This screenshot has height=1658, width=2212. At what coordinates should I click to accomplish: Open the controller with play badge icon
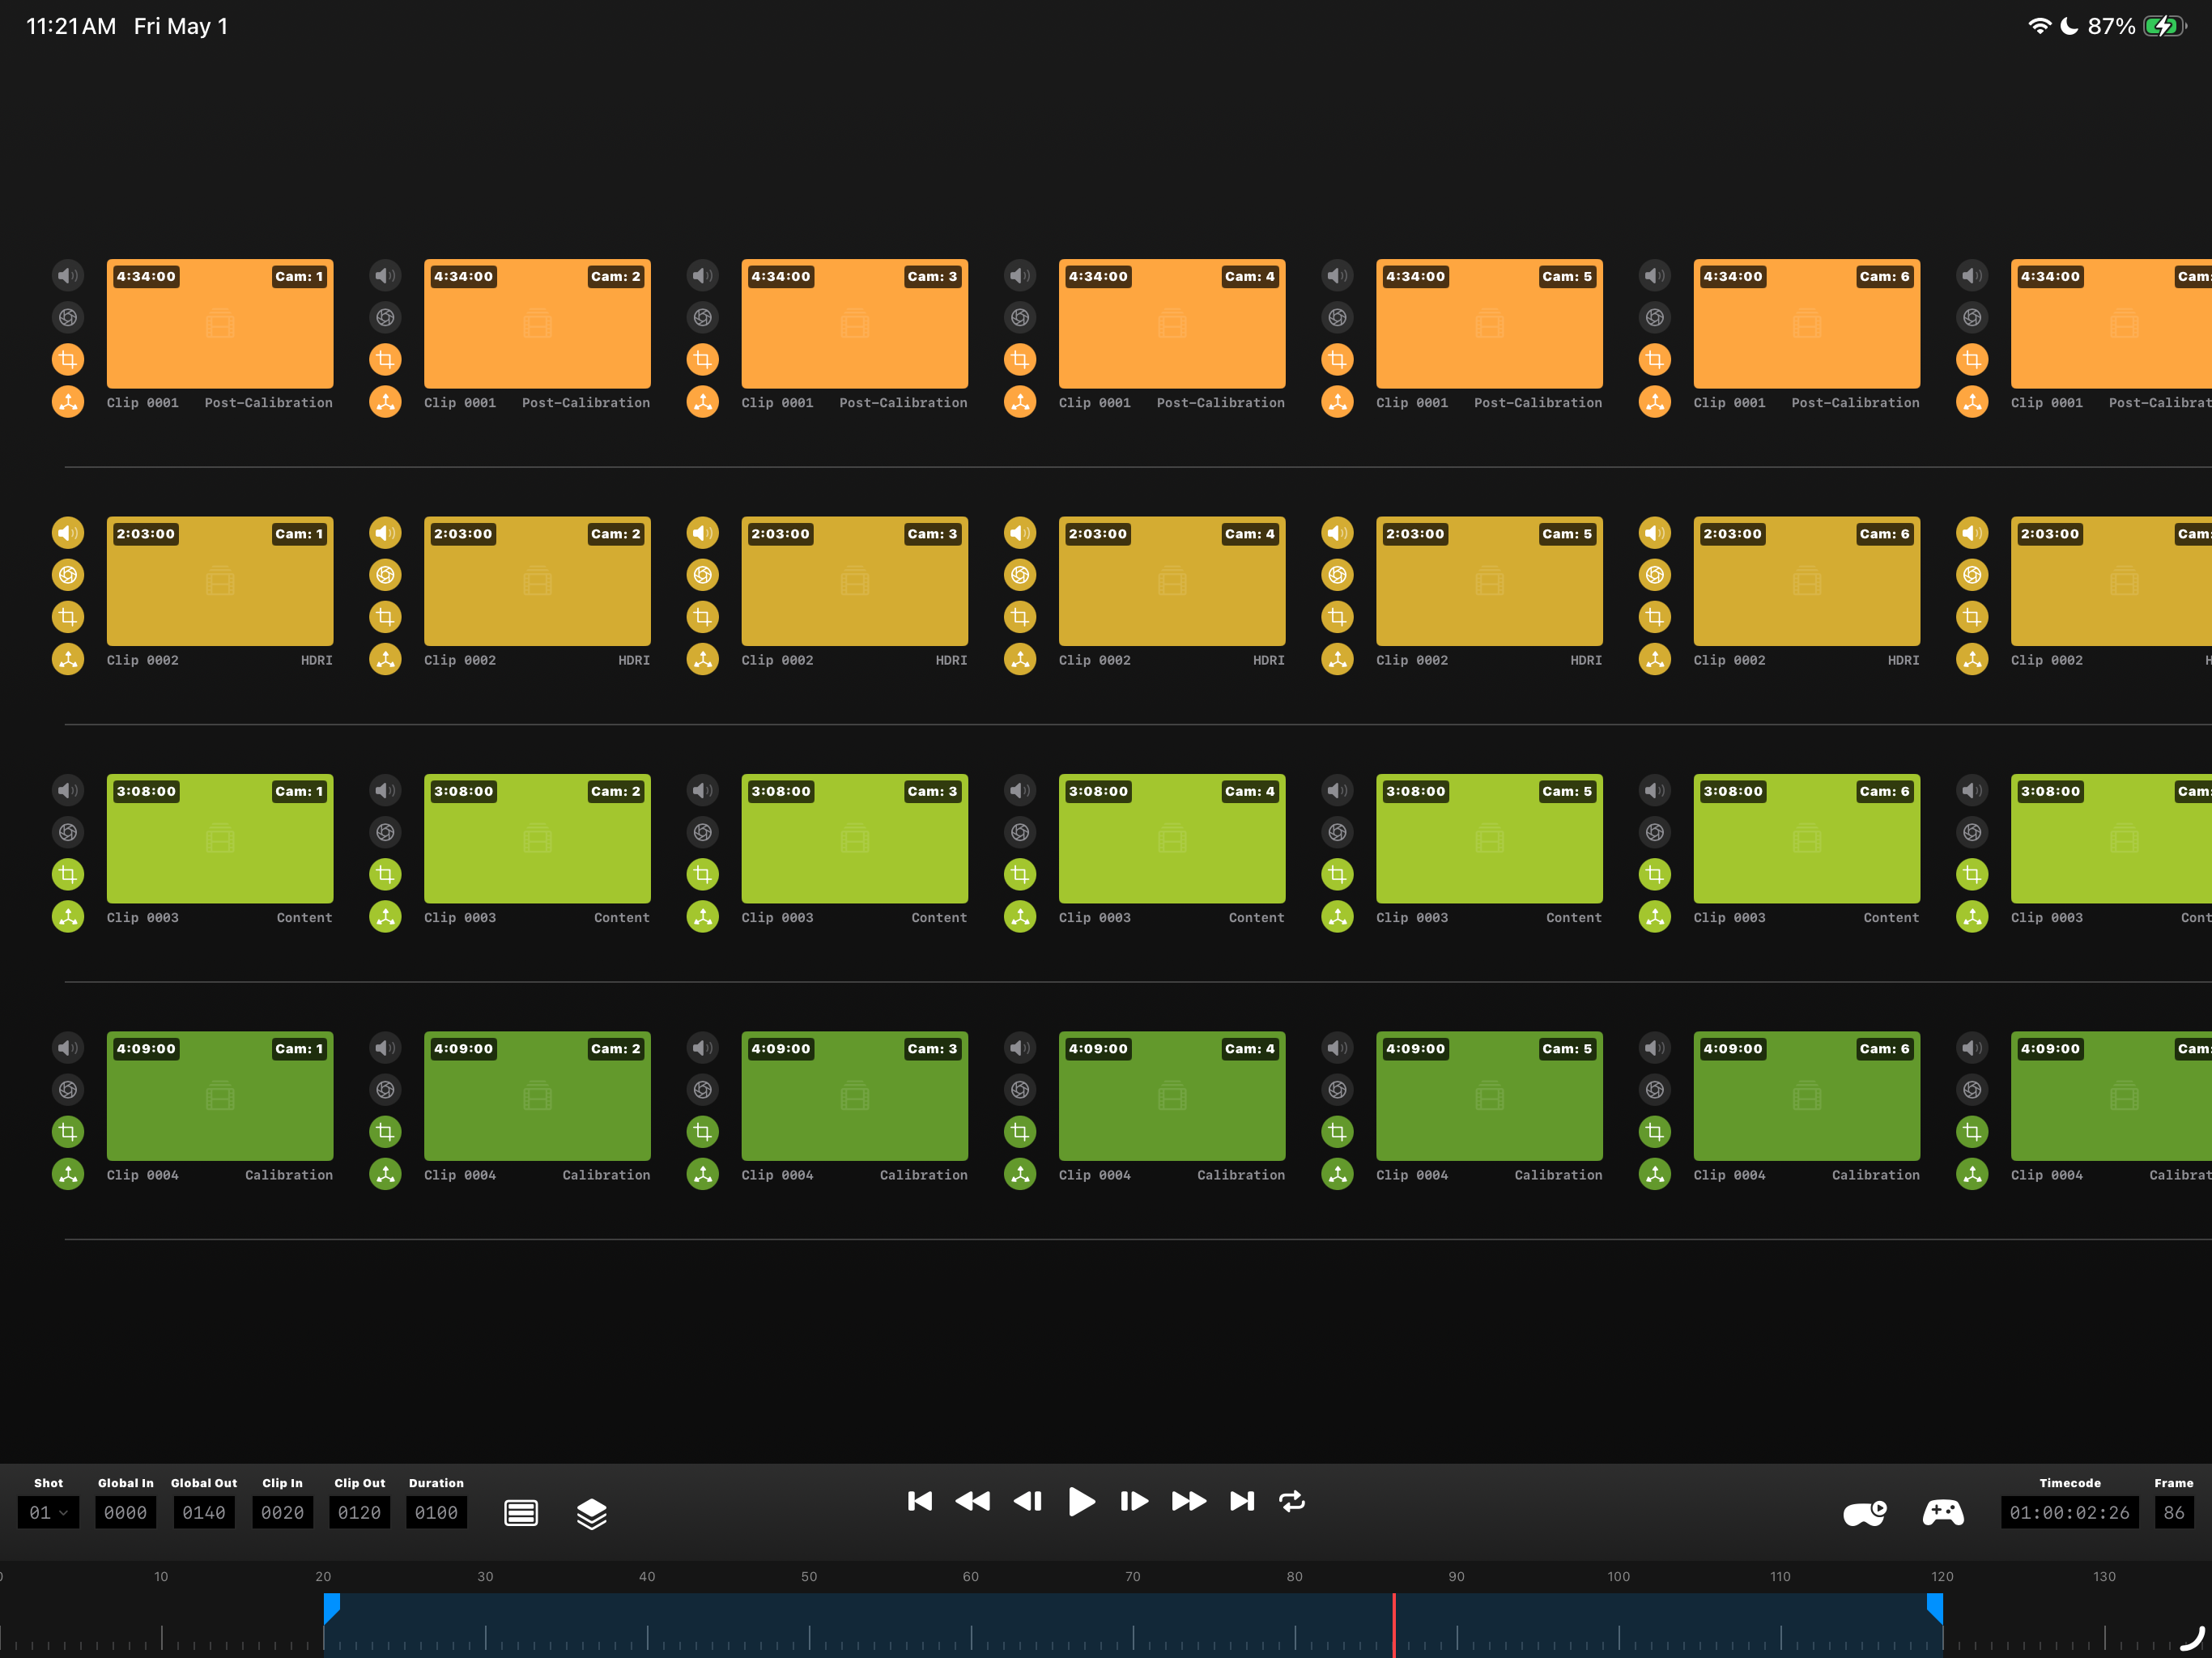pyautogui.click(x=1865, y=1513)
